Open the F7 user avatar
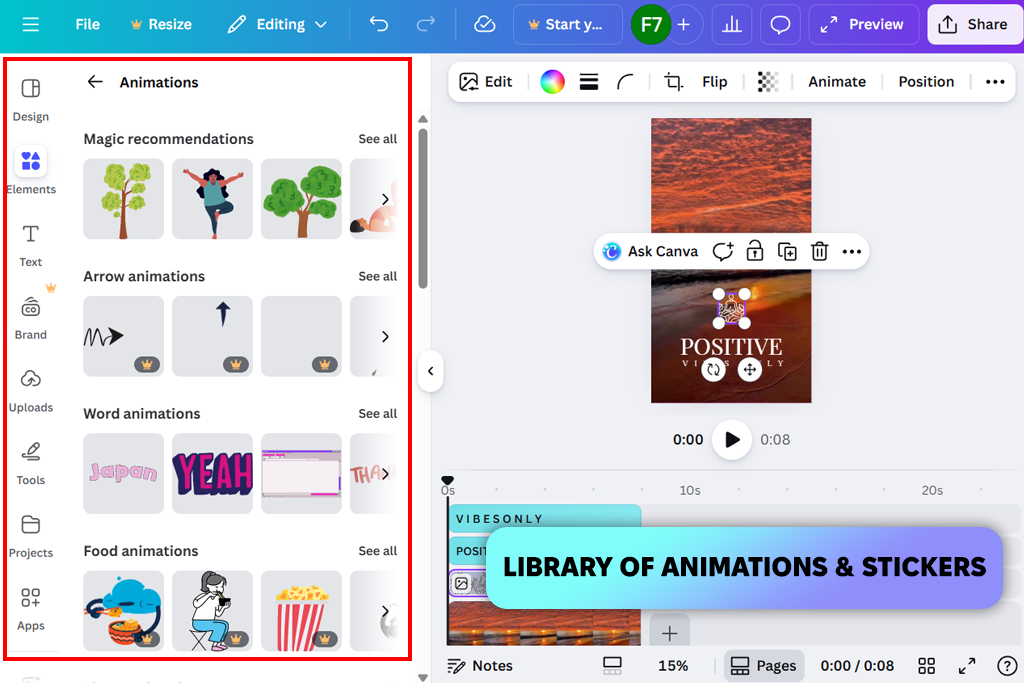 [650, 25]
